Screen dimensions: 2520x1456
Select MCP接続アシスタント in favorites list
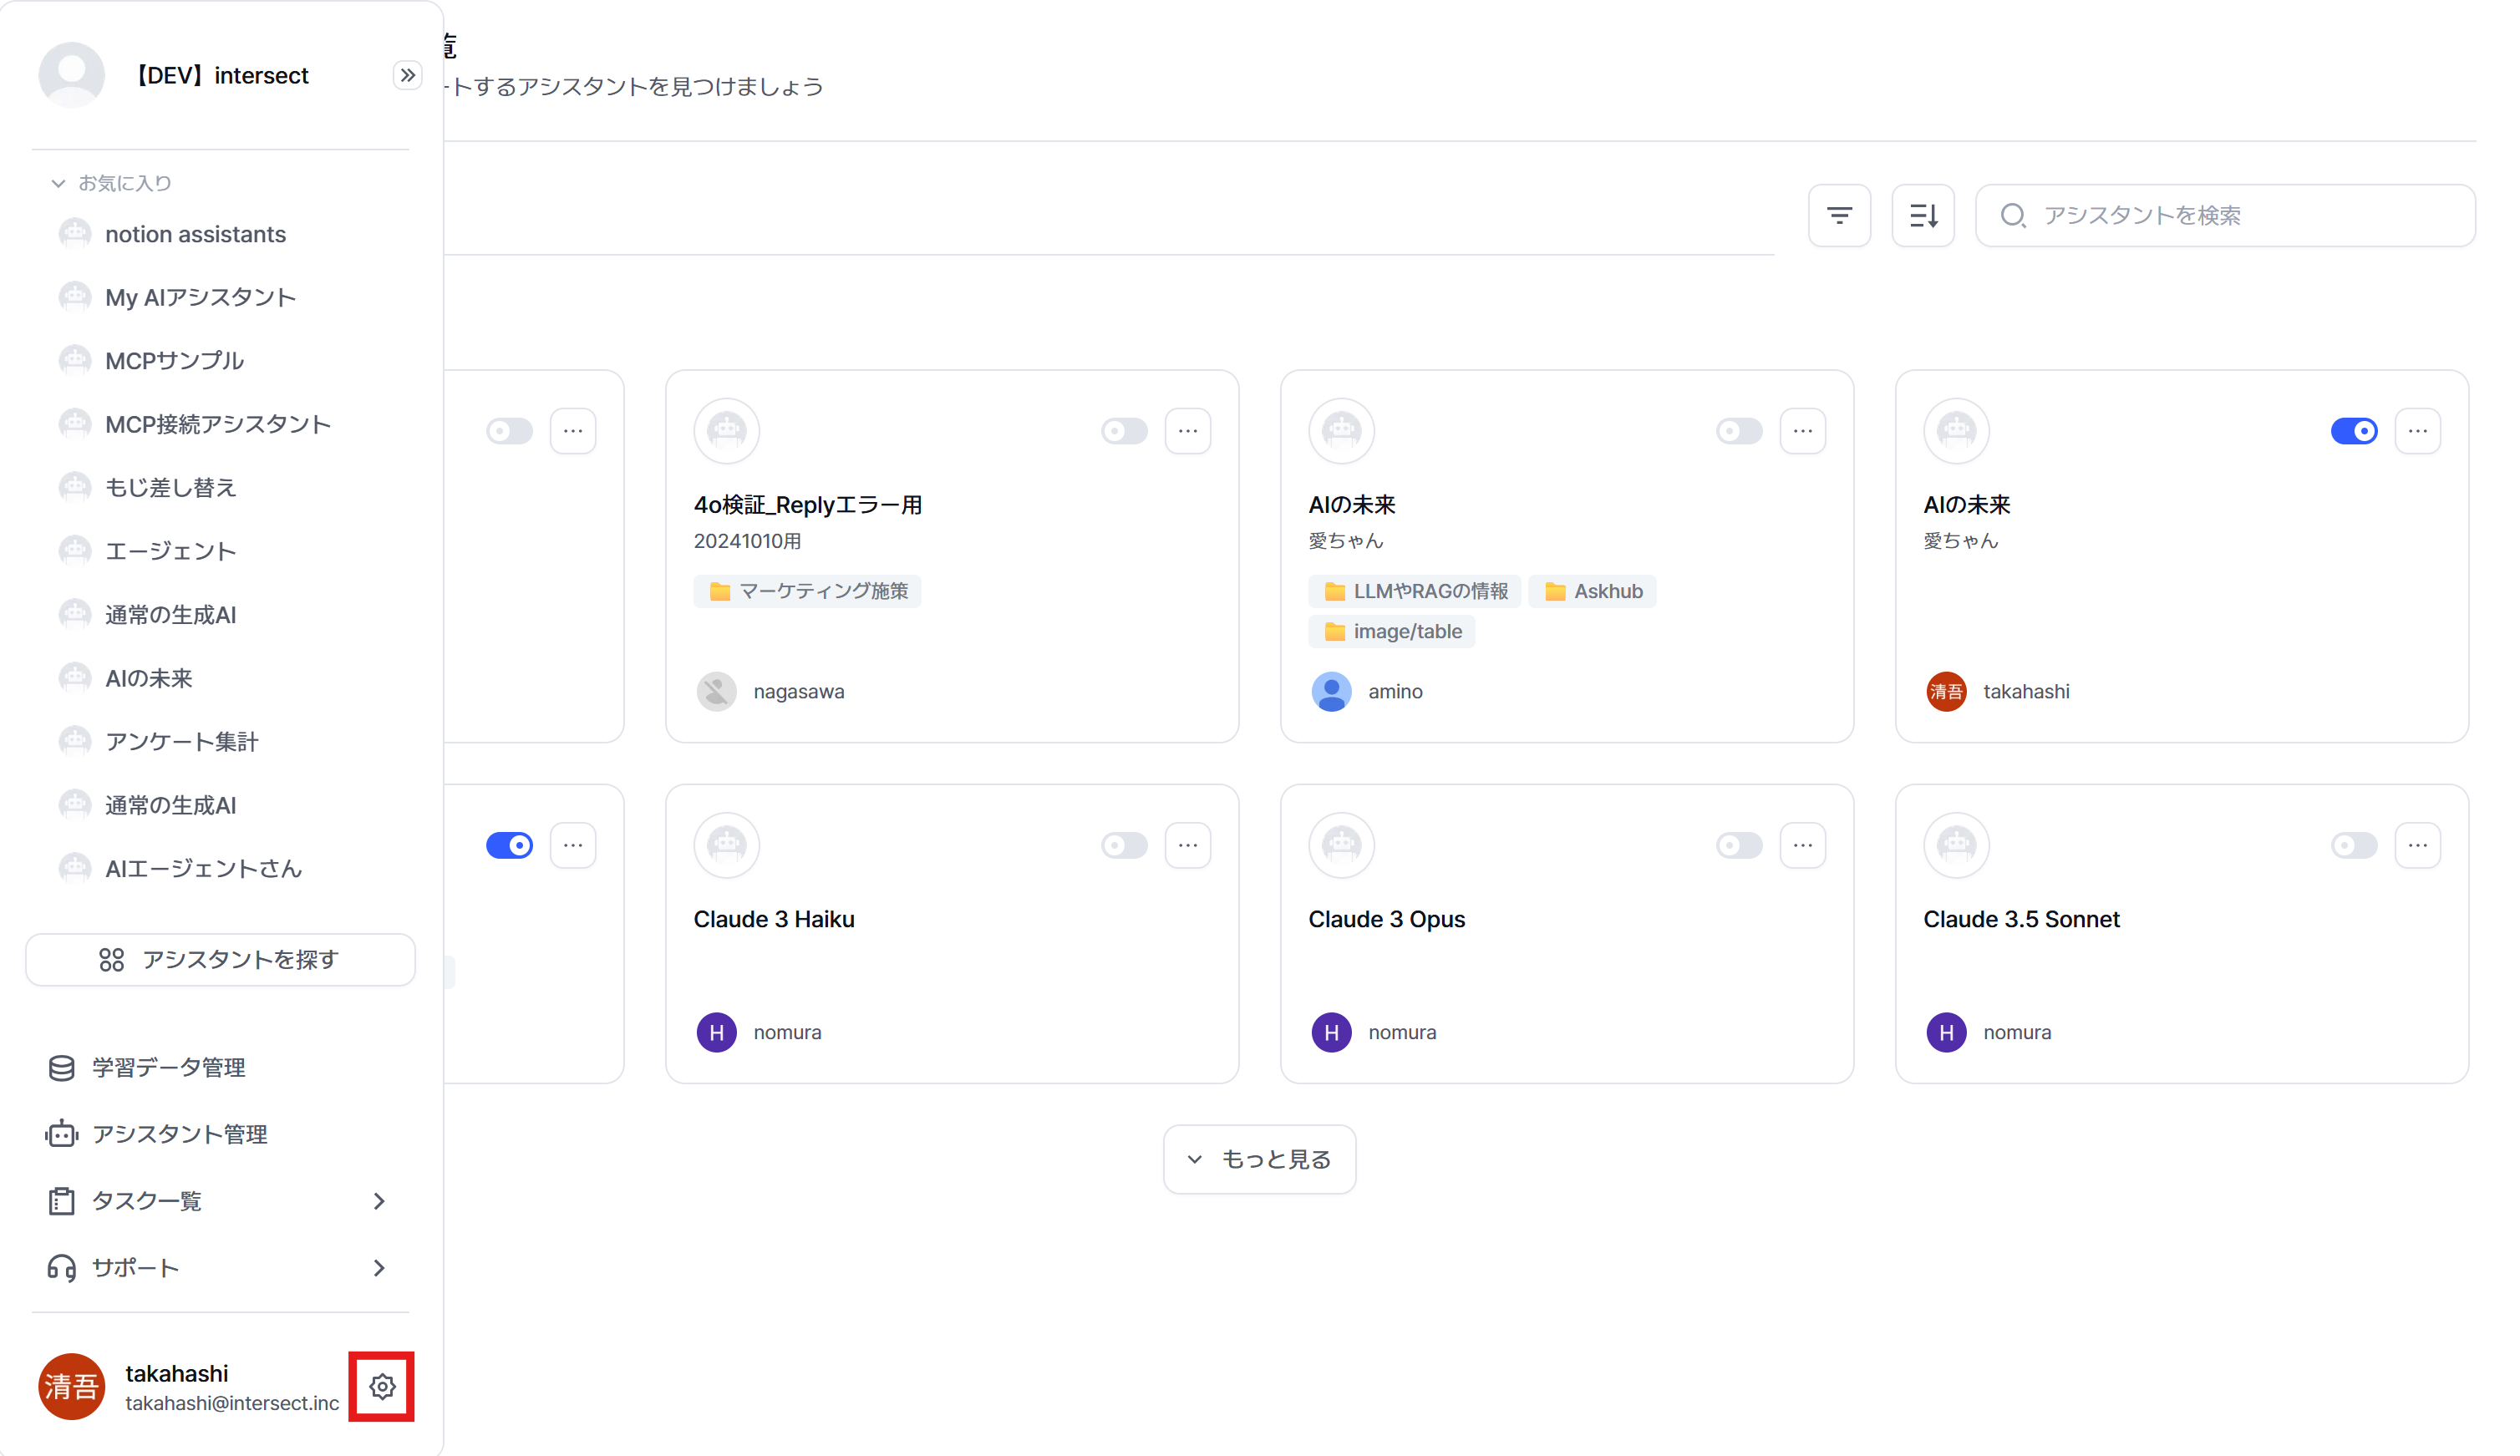217,424
